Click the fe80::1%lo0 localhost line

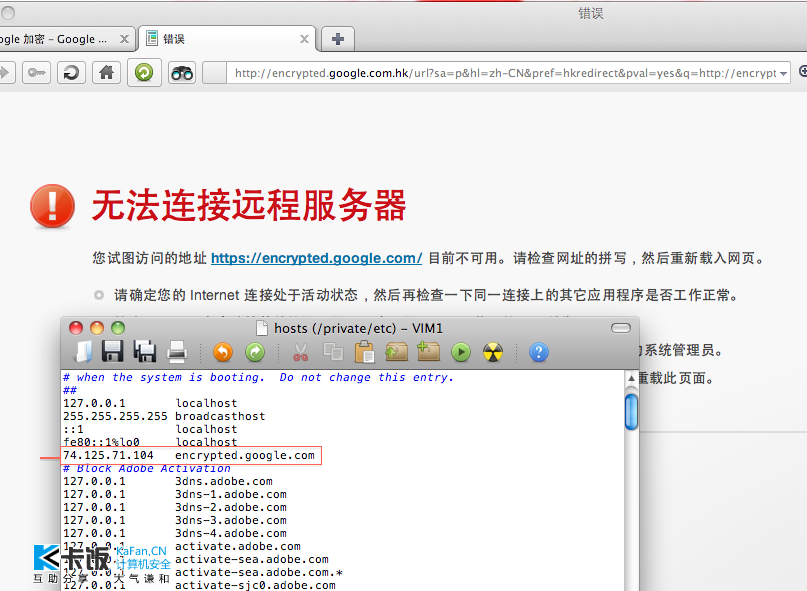(150, 442)
